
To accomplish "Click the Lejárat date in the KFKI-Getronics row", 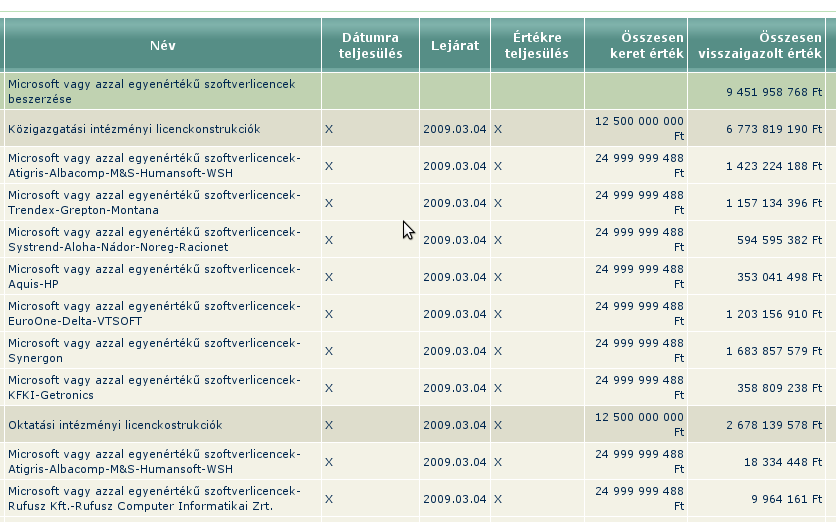I will point(455,388).
